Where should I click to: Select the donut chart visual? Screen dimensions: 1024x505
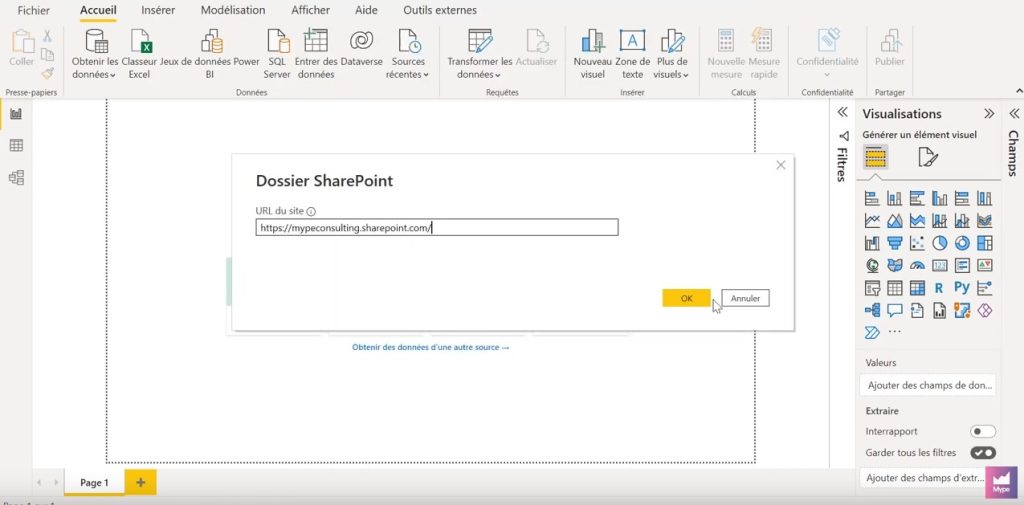tap(962, 244)
